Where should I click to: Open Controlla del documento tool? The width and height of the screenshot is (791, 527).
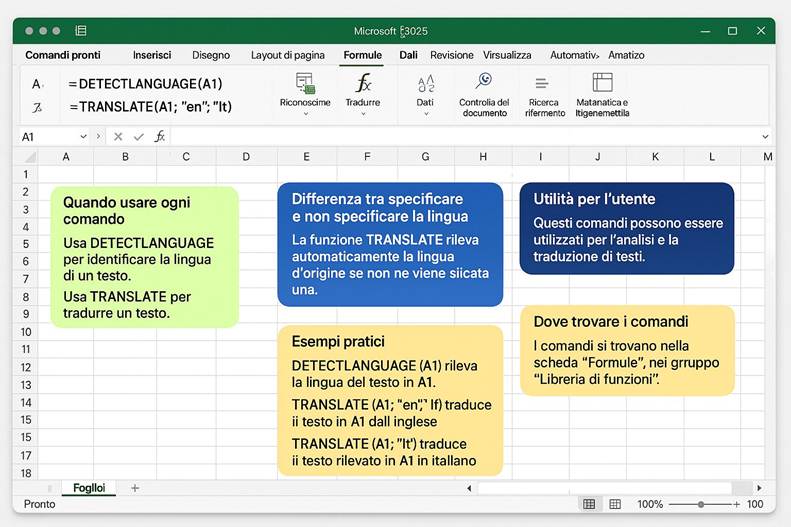pyautogui.click(x=484, y=81)
